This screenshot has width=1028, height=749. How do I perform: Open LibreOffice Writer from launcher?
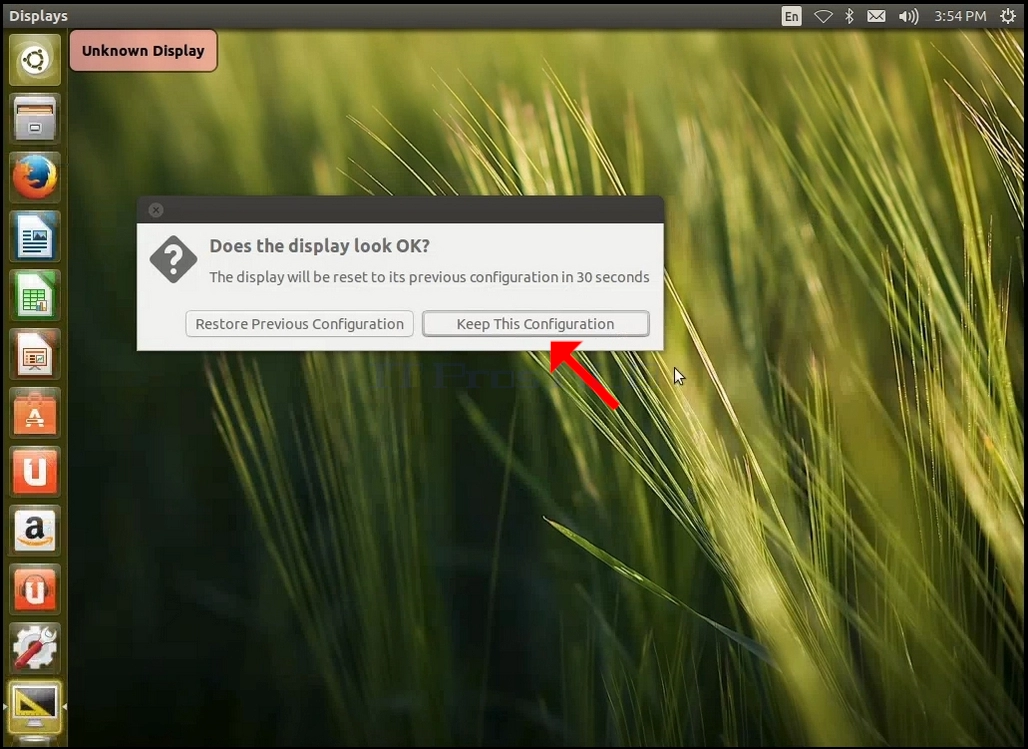pyautogui.click(x=35, y=236)
